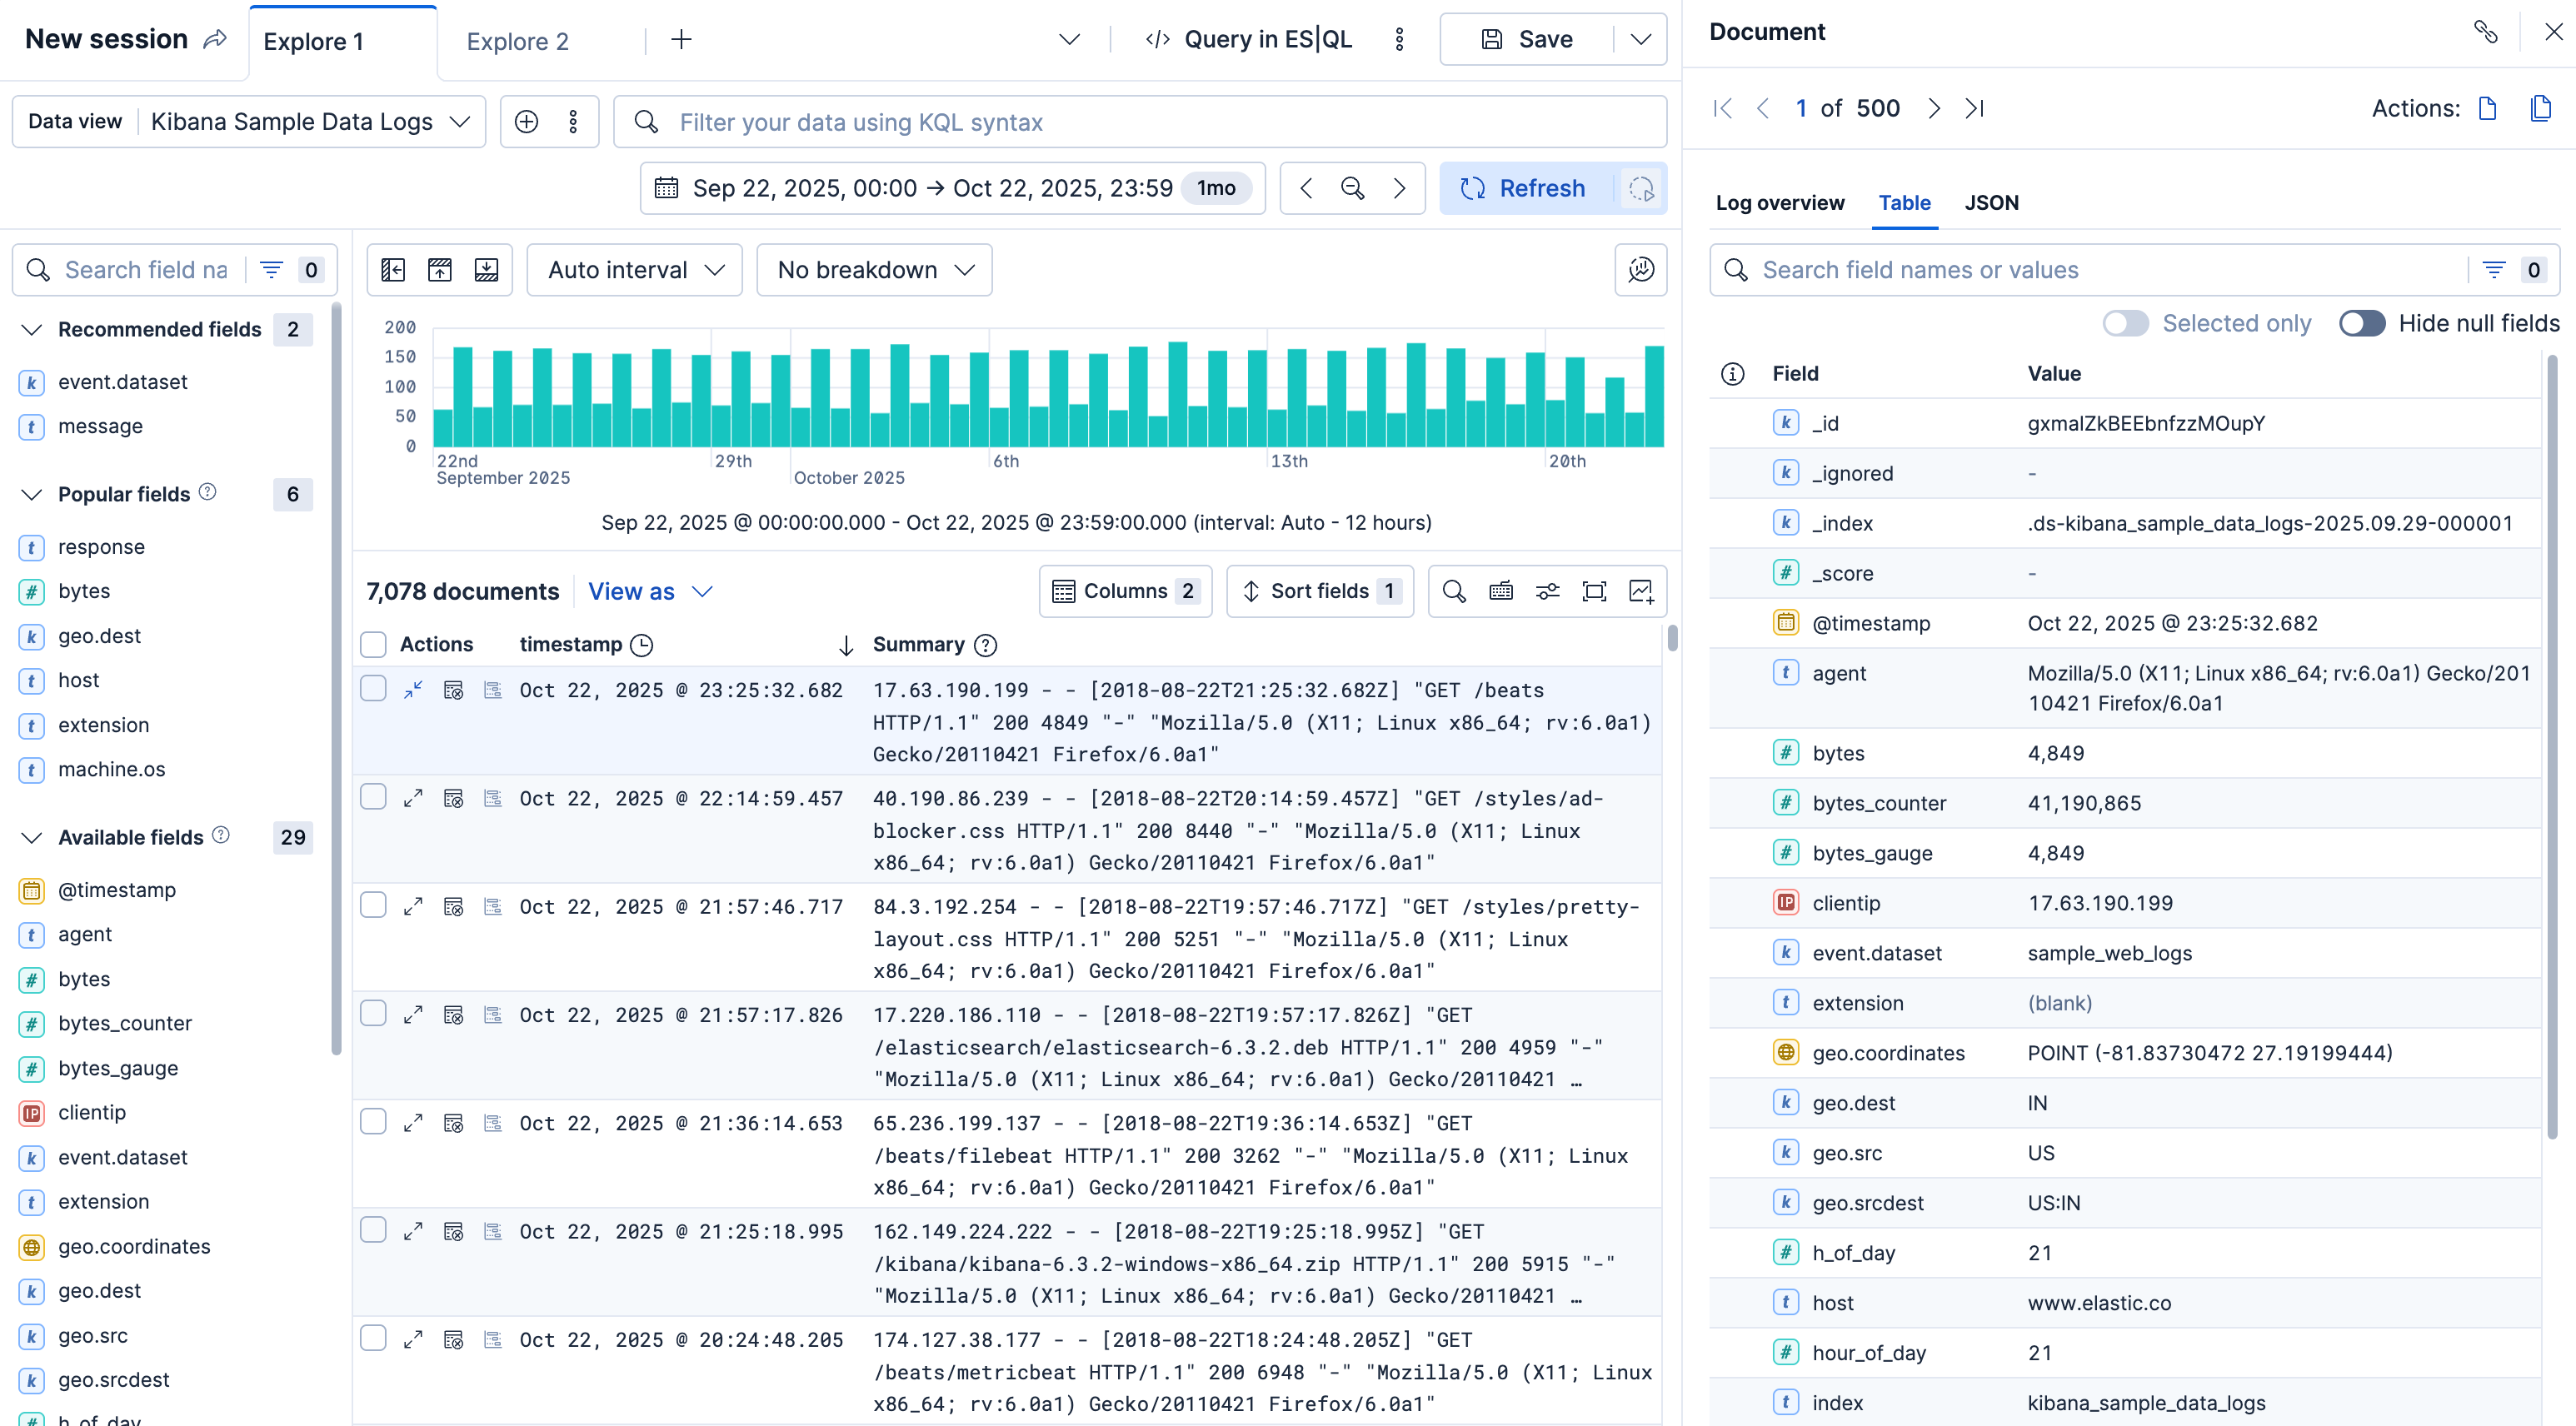Screen dimensions: 2576x1426
Task: Click the add annotation chart icon in table toolbar
Action: (x=1641, y=591)
